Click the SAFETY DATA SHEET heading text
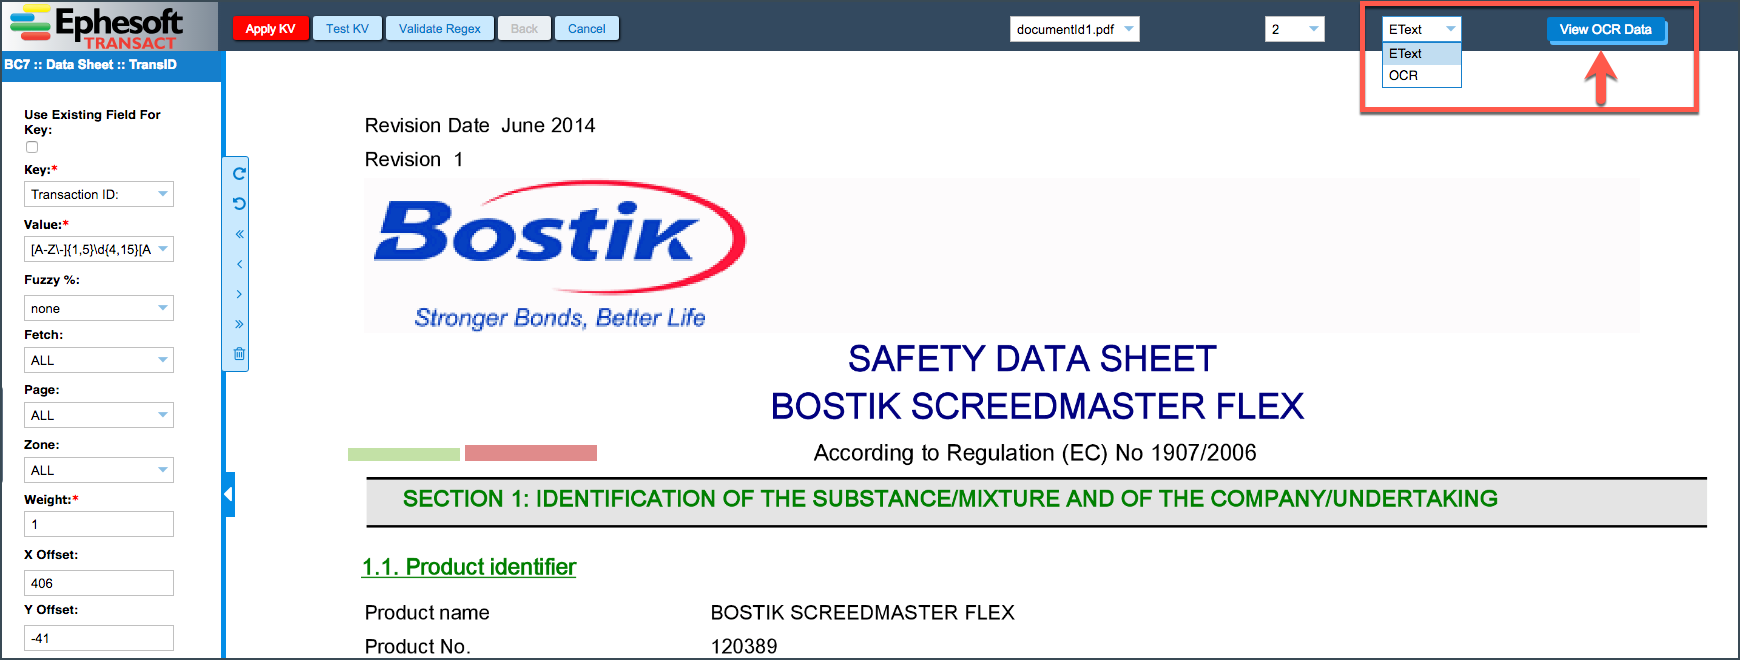 (1032, 359)
